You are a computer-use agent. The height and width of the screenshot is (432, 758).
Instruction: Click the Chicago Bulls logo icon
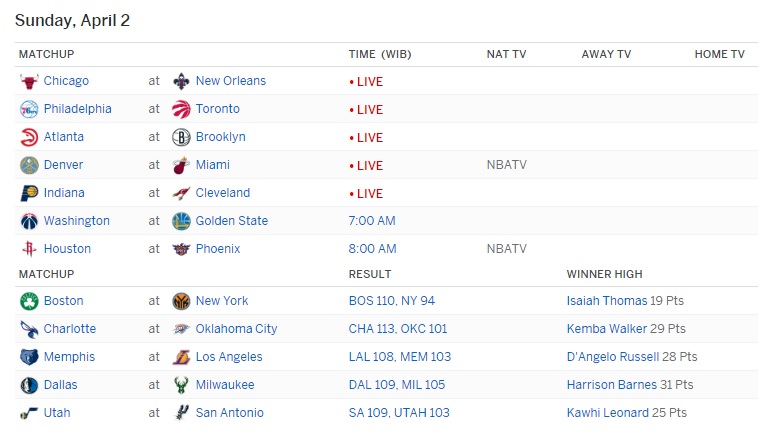pyautogui.click(x=29, y=81)
